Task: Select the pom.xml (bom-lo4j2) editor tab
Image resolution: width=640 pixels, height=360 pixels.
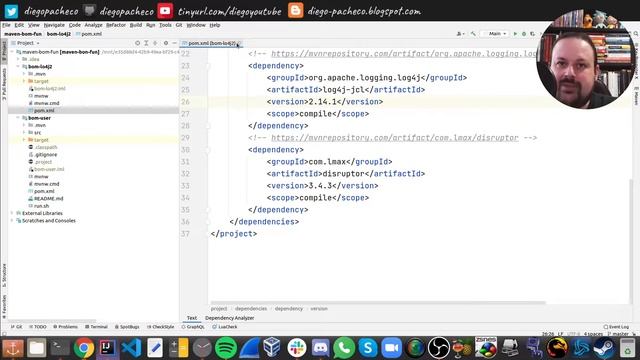Action: (x=211, y=43)
